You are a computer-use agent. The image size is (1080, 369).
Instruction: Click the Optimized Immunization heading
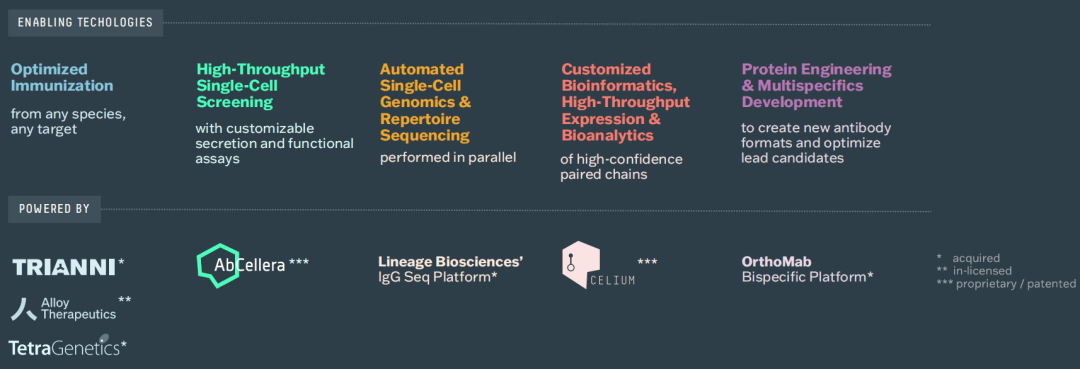[x=62, y=77]
